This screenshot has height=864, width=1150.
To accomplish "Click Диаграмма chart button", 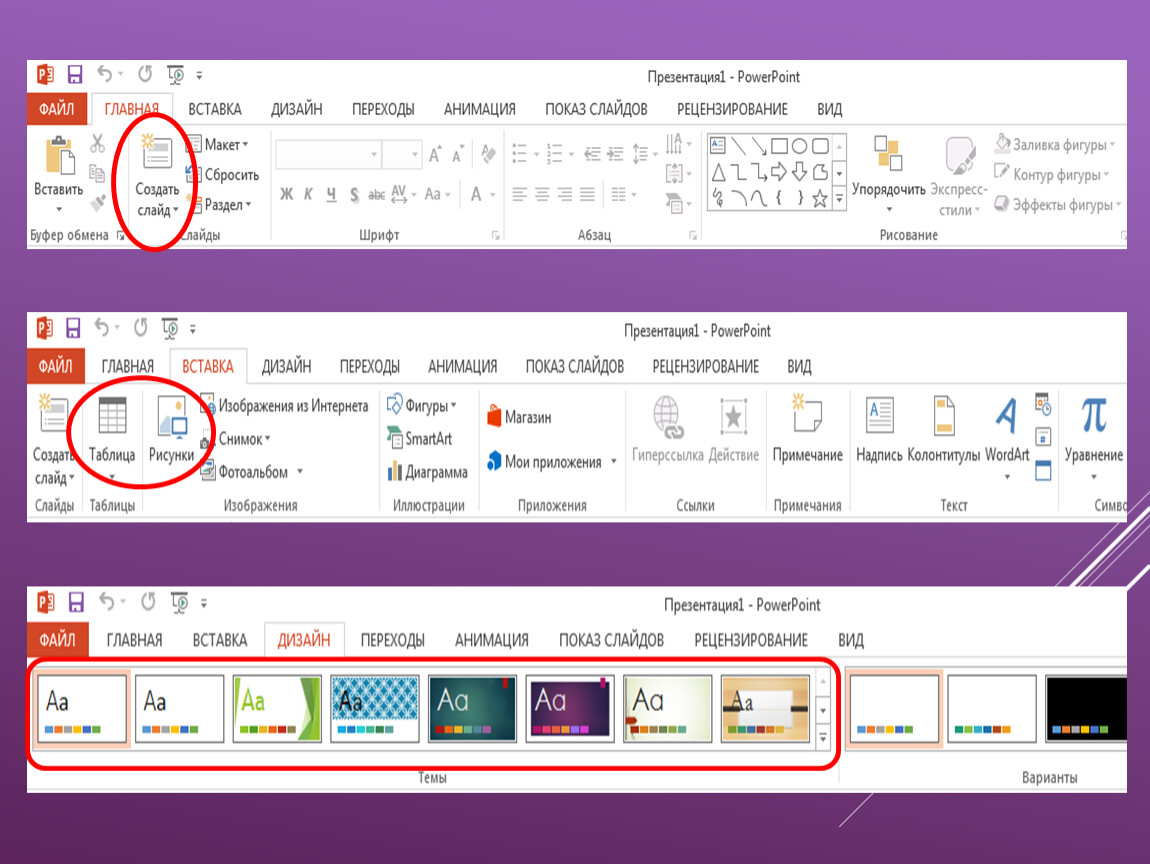I will pos(428,472).
